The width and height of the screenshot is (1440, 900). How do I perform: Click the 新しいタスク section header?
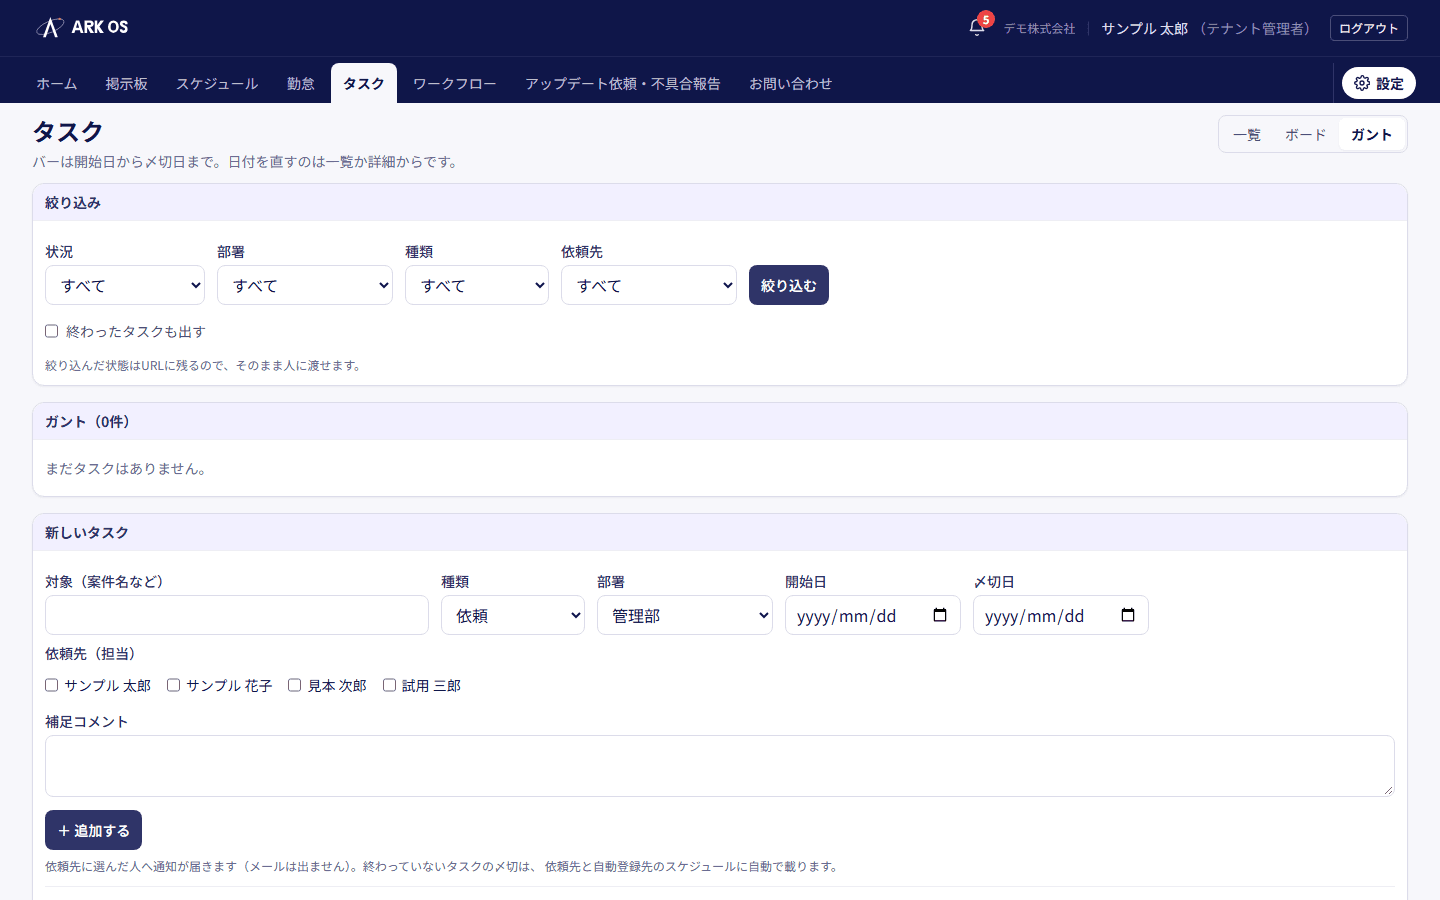[720, 532]
